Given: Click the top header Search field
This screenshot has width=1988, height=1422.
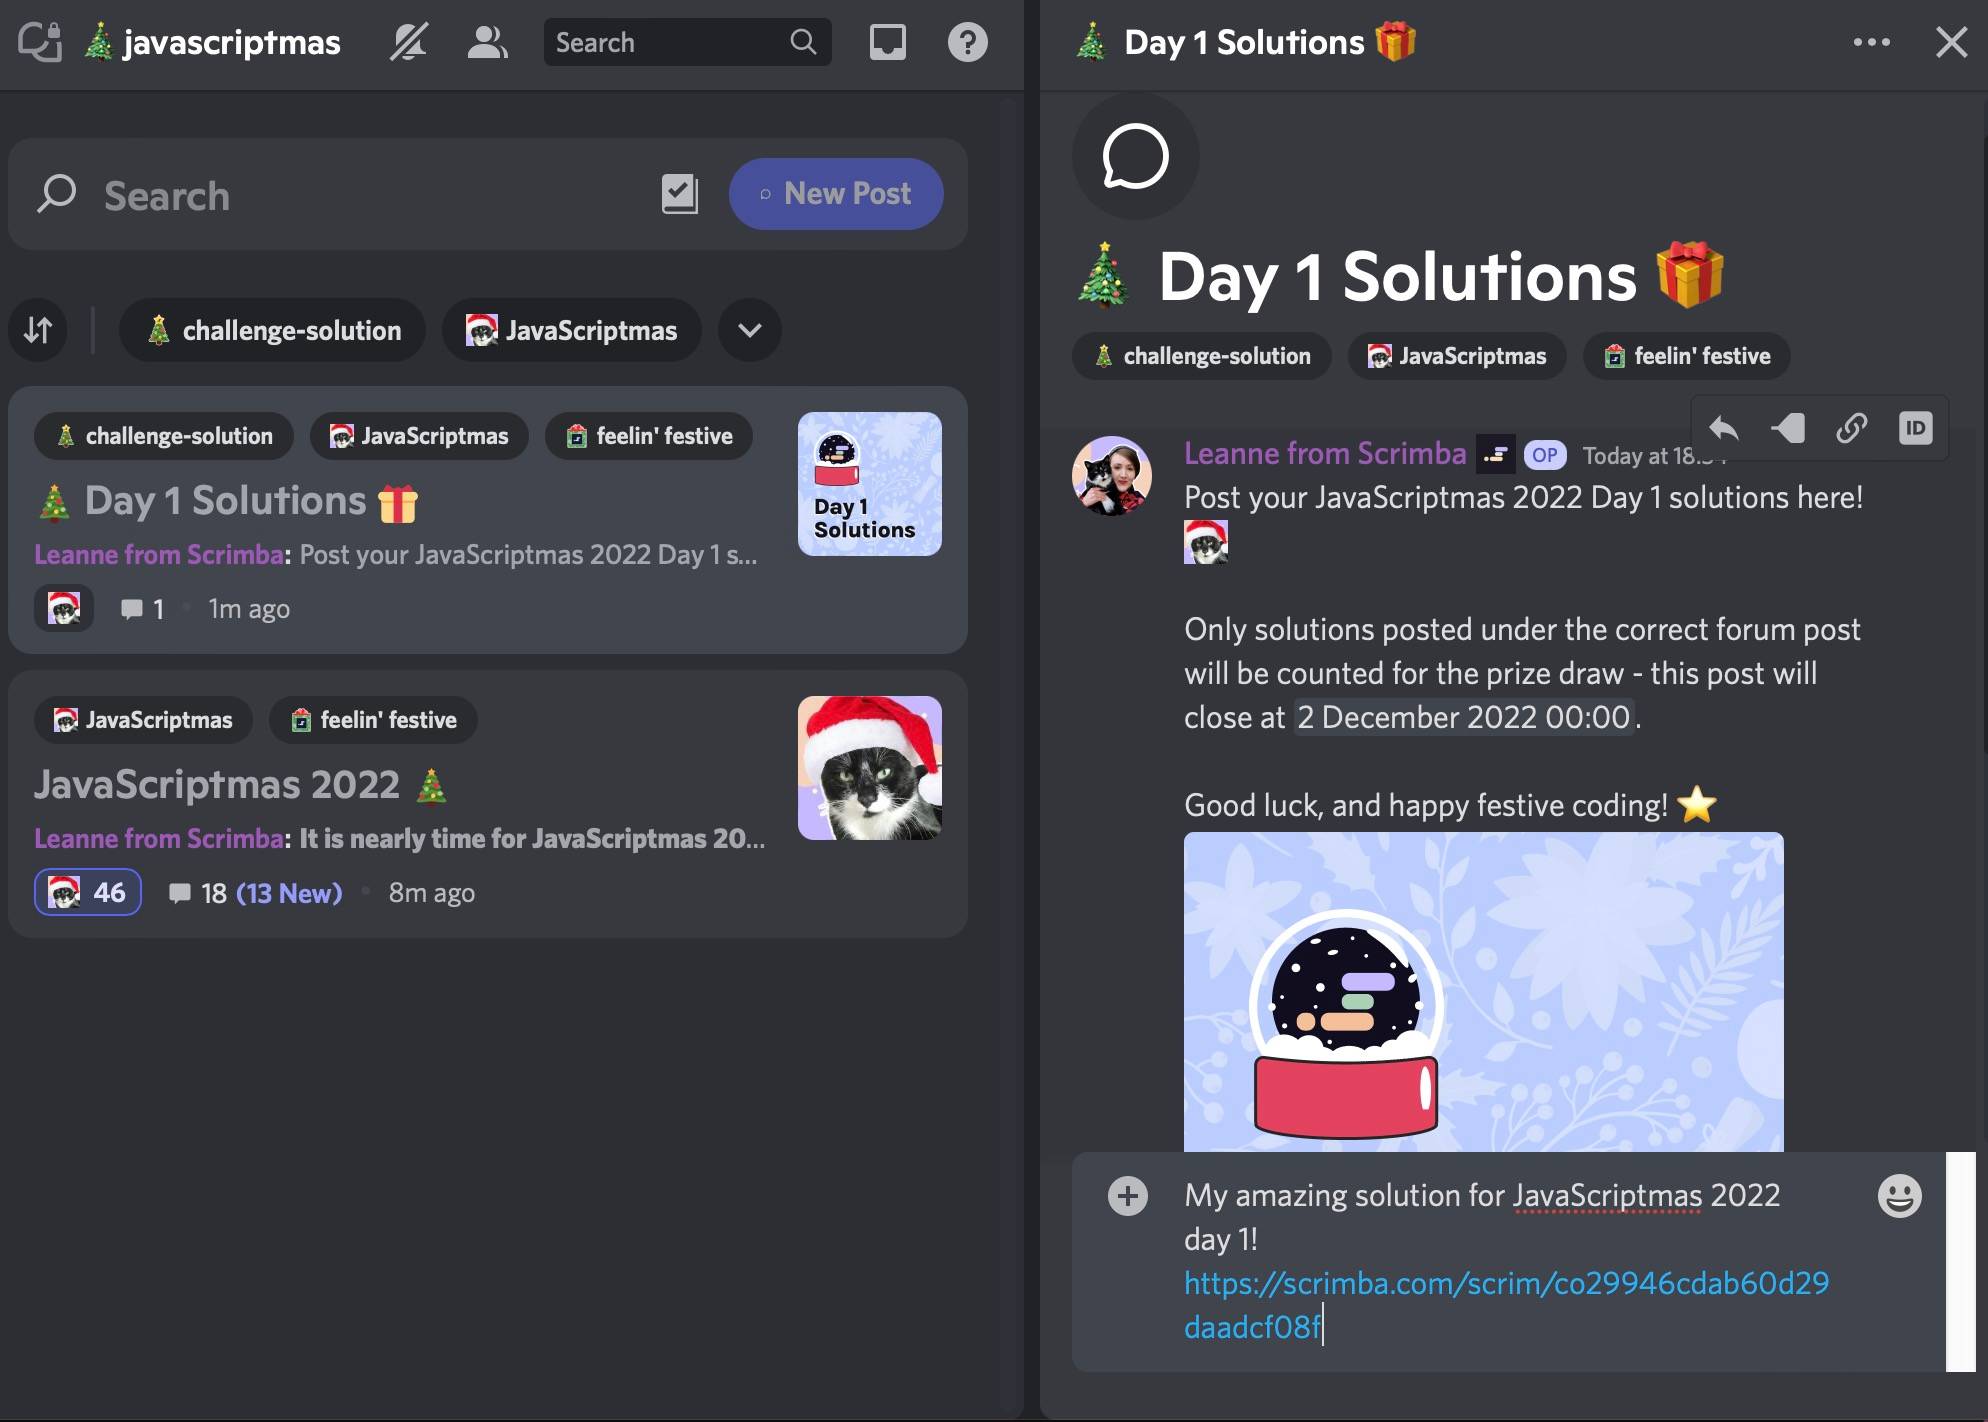Looking at the screenshot, I should point(687,42).
